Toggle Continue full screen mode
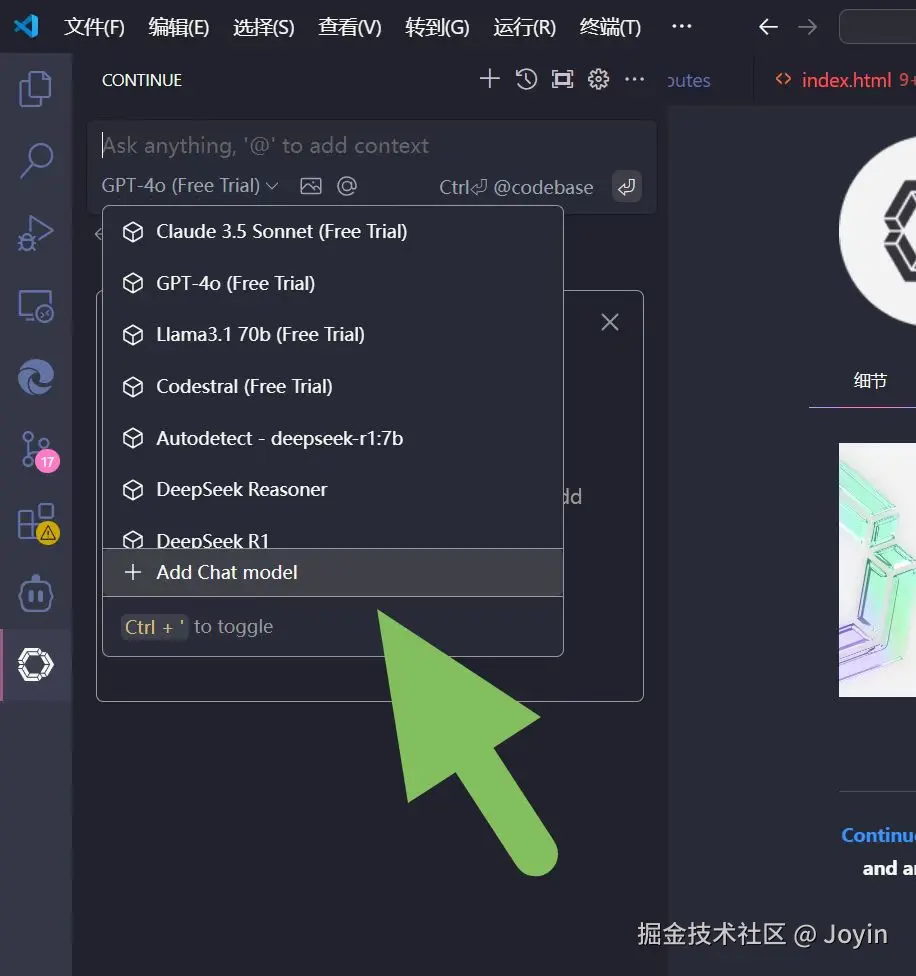Image resolution: width=916 pixels, height=976 pixels. [563, 79]
